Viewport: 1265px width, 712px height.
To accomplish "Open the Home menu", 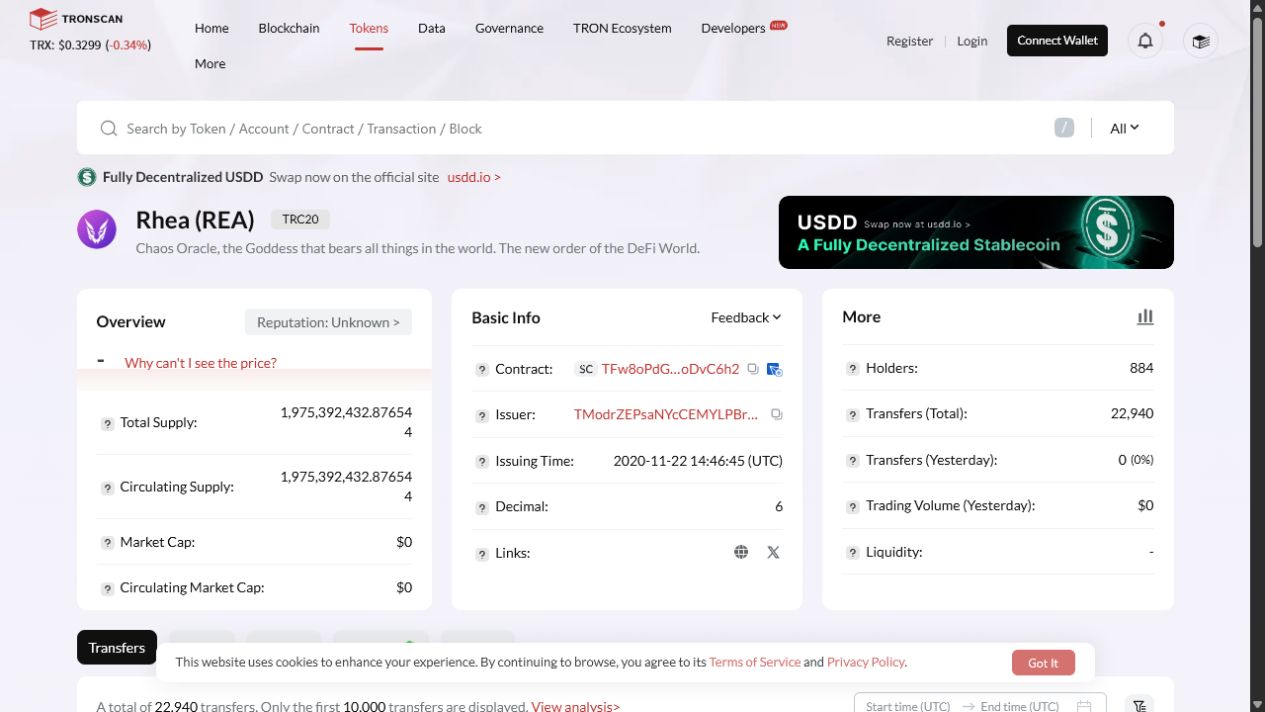I will [x=211, y=28].
